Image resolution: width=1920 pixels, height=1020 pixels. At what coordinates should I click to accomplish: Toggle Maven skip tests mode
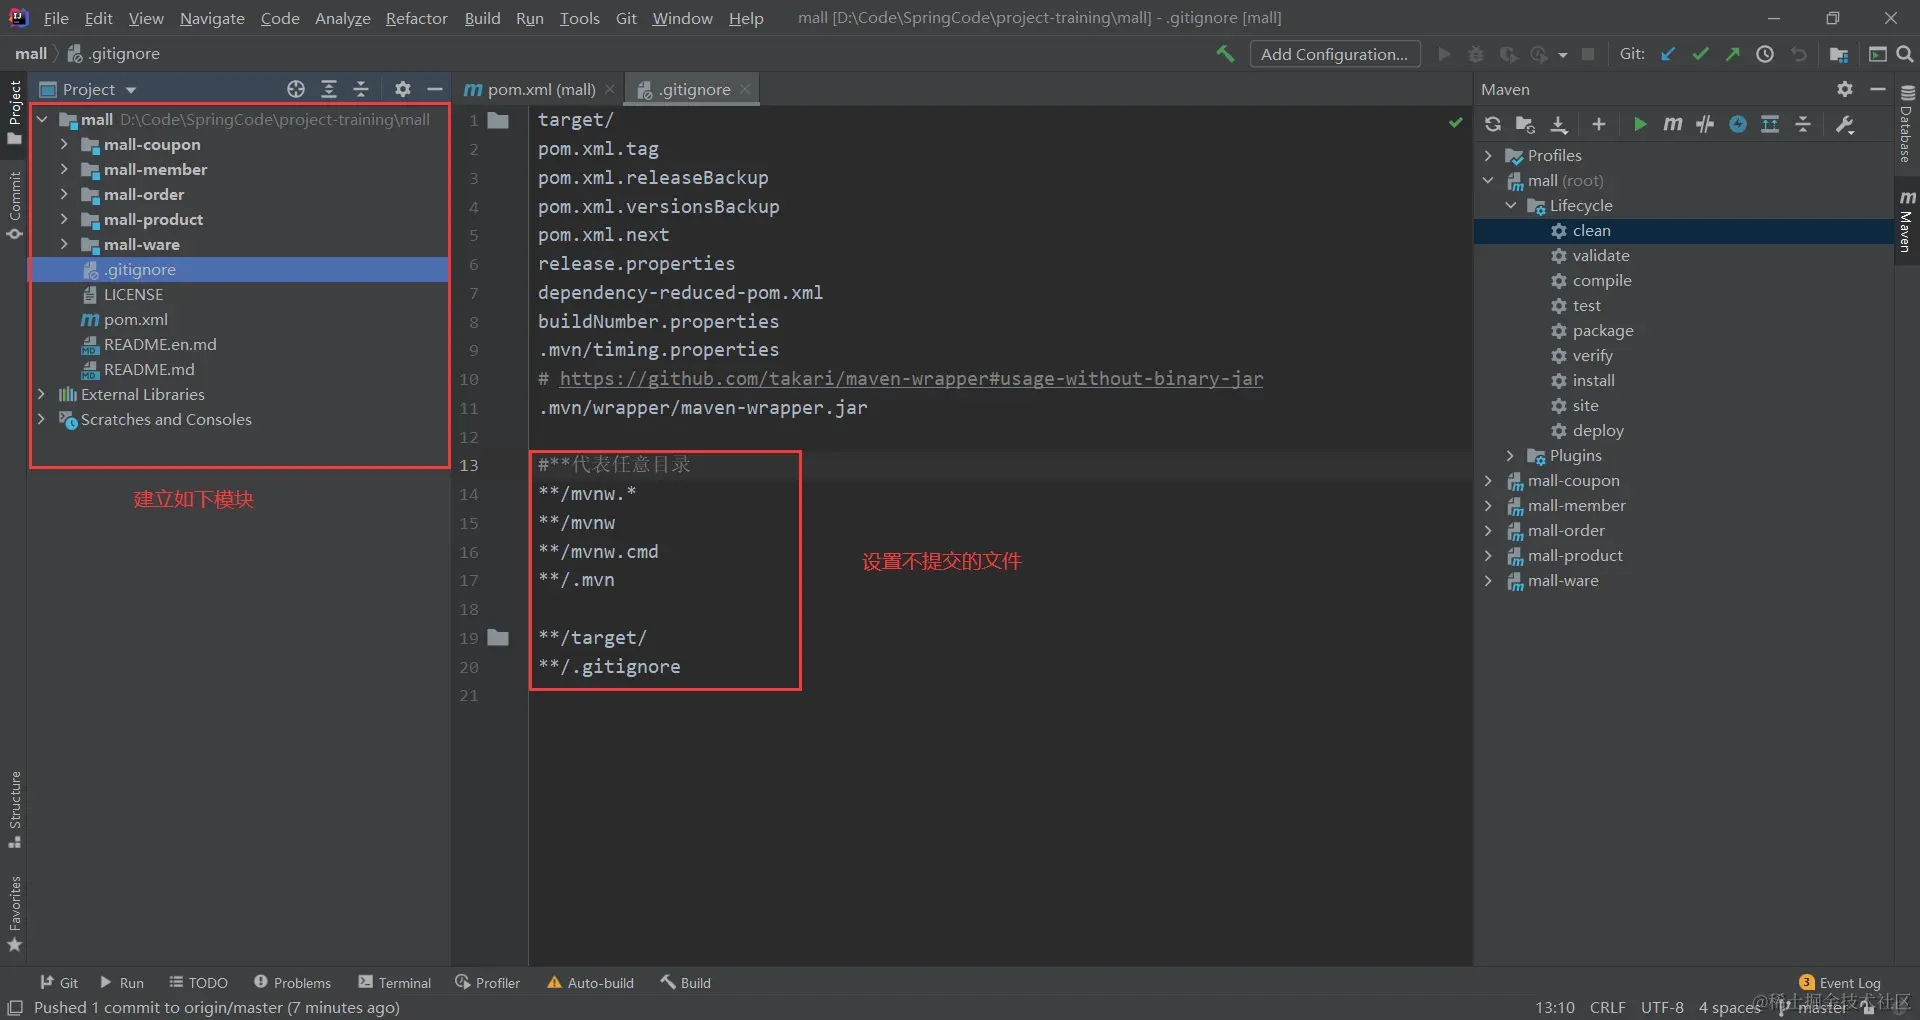1738,124
